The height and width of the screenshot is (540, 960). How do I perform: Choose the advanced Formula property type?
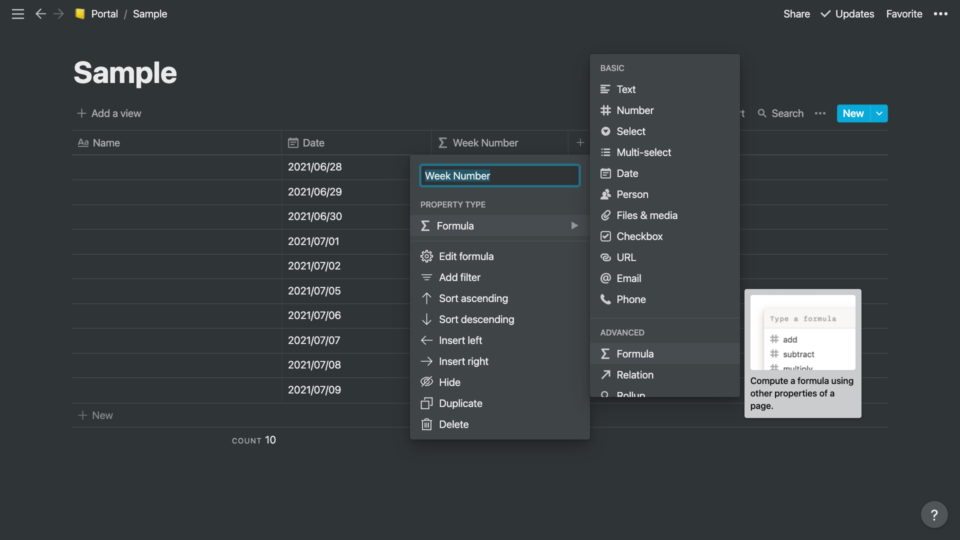(665, 354)
